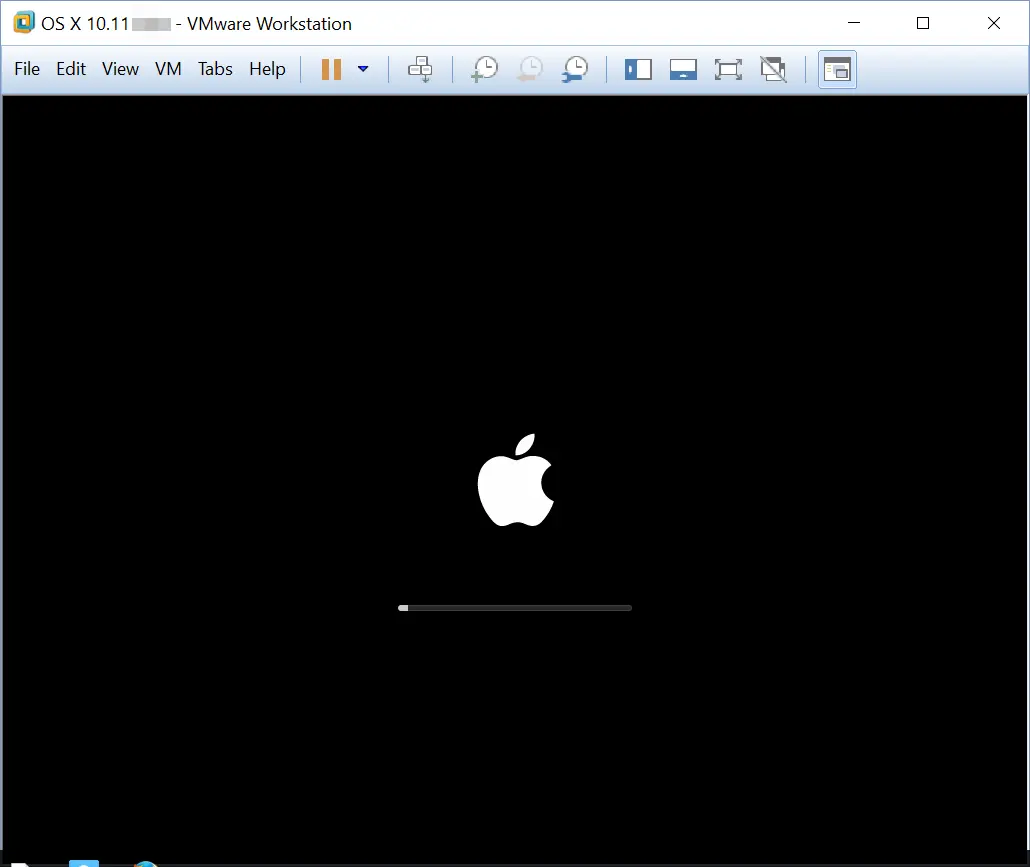Viewport: 1030px width, 867px height.
Task: Open the Help menu
Action: click(x=267, y=69)
